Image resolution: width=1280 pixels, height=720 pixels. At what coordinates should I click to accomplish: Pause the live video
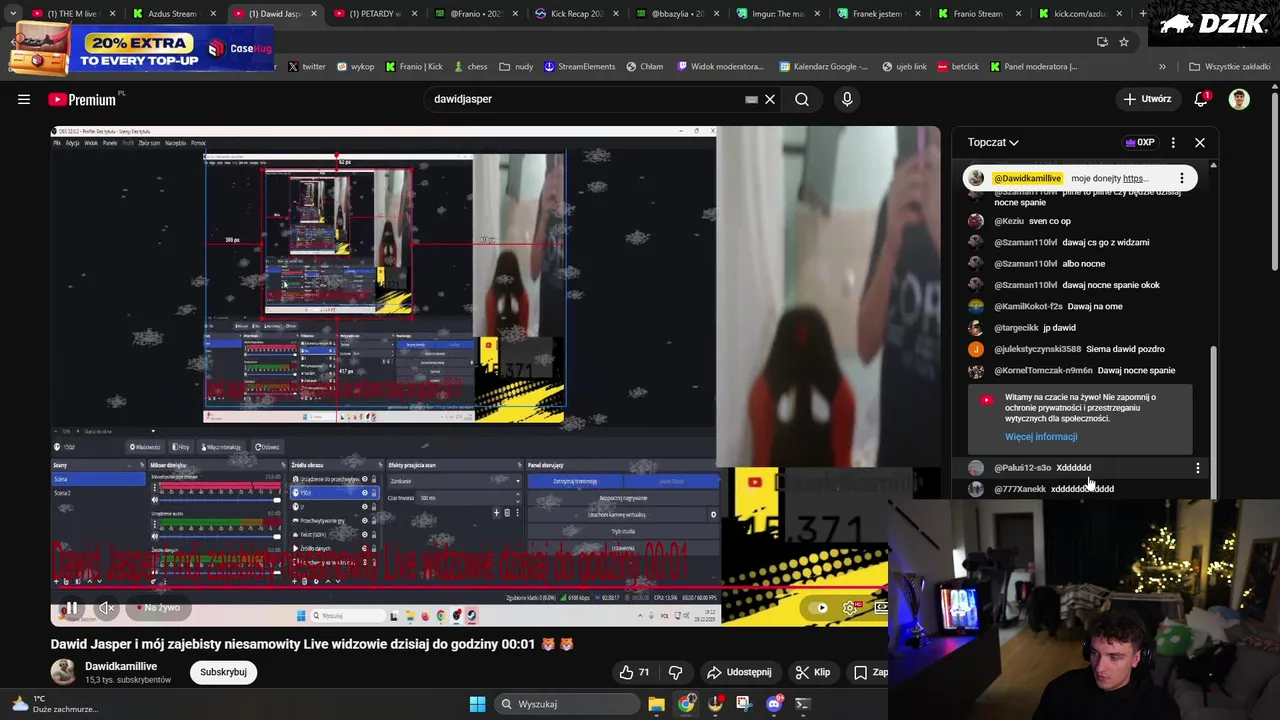72,607
